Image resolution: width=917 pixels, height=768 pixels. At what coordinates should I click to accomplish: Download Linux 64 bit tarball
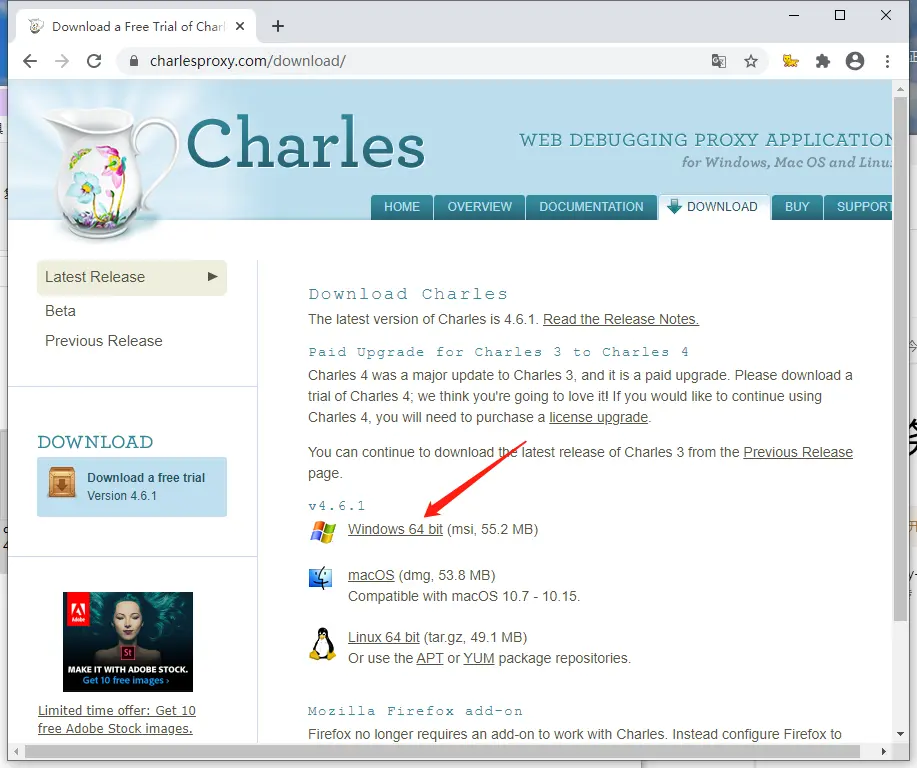coord(384,638)
